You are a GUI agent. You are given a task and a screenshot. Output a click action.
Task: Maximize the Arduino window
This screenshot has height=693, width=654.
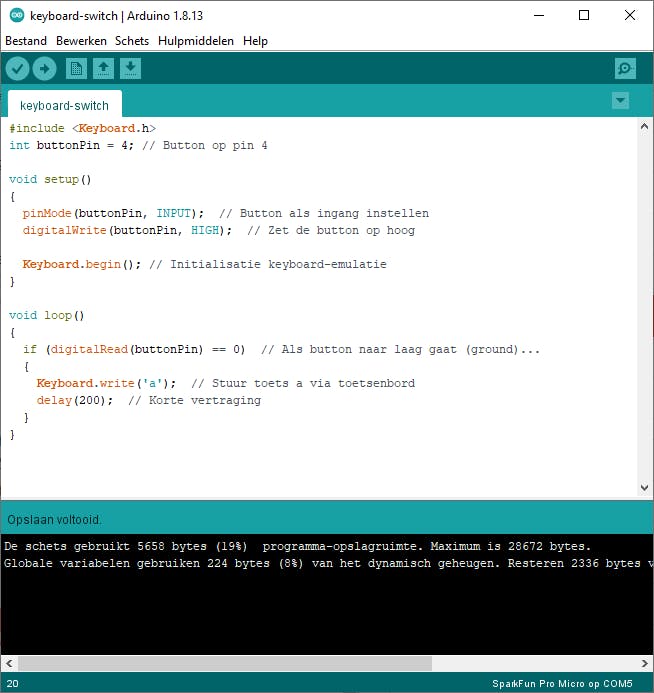[x=584, y=15]
